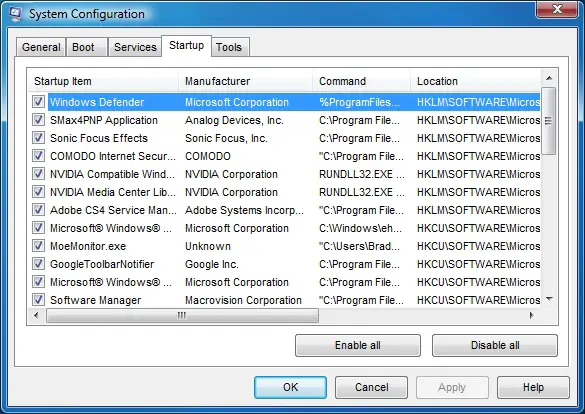Screen dimensions: 585x414
Task: Disable the Sonic Focus Effects checkbox
Action: click(38, 138)
